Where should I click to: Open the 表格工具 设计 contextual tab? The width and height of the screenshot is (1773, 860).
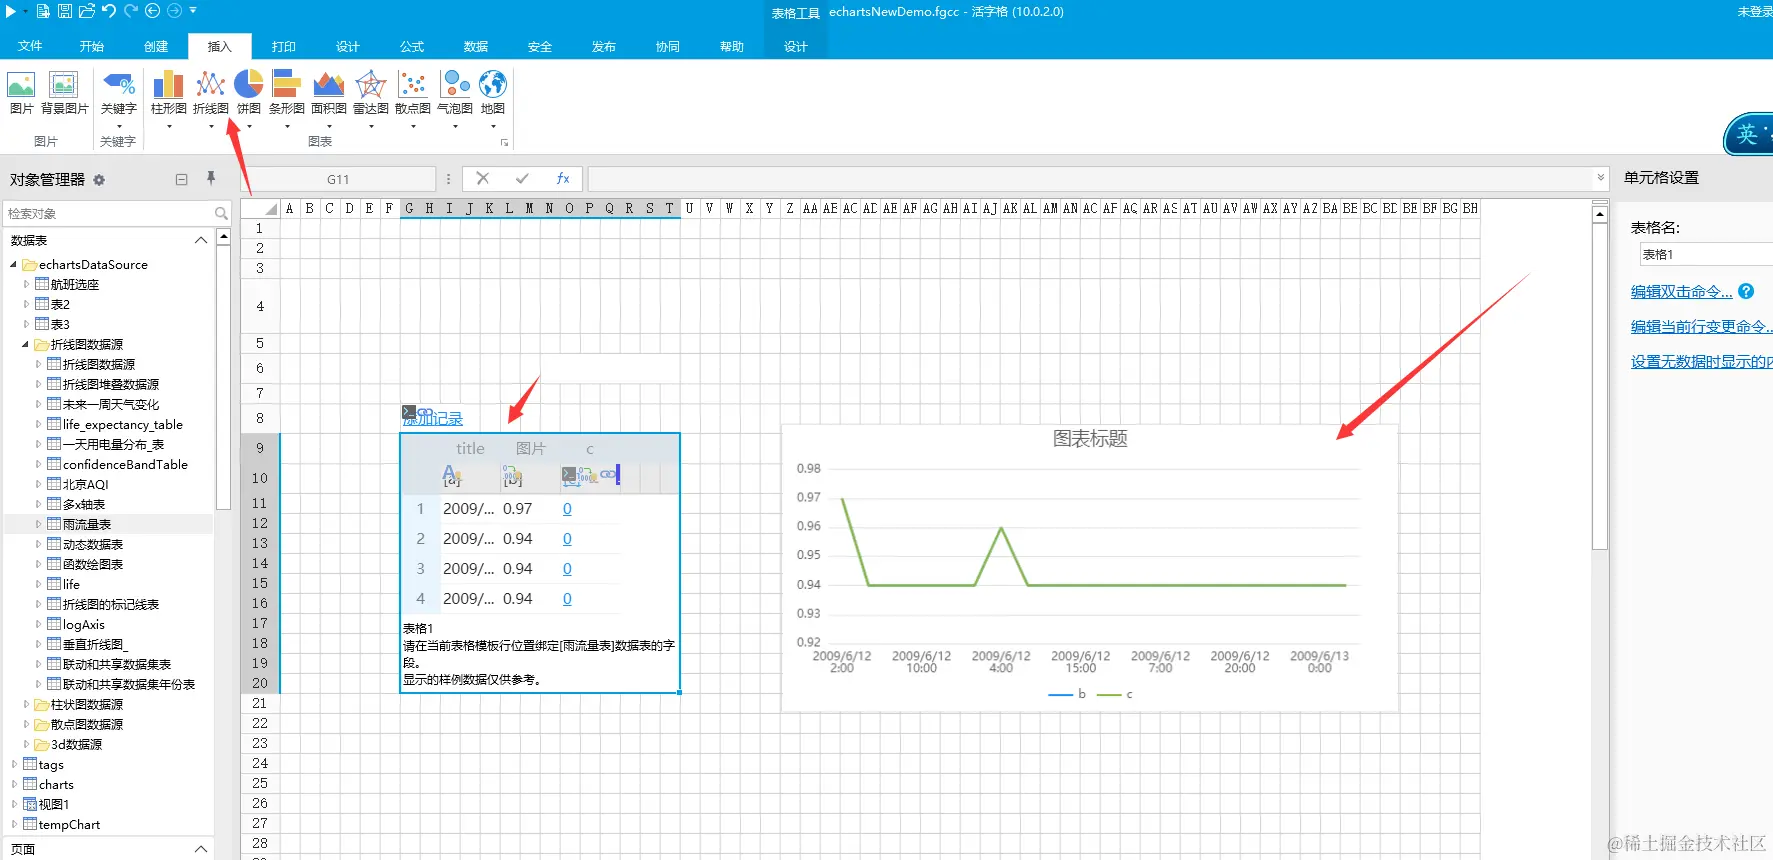click(x=796, y=46)
